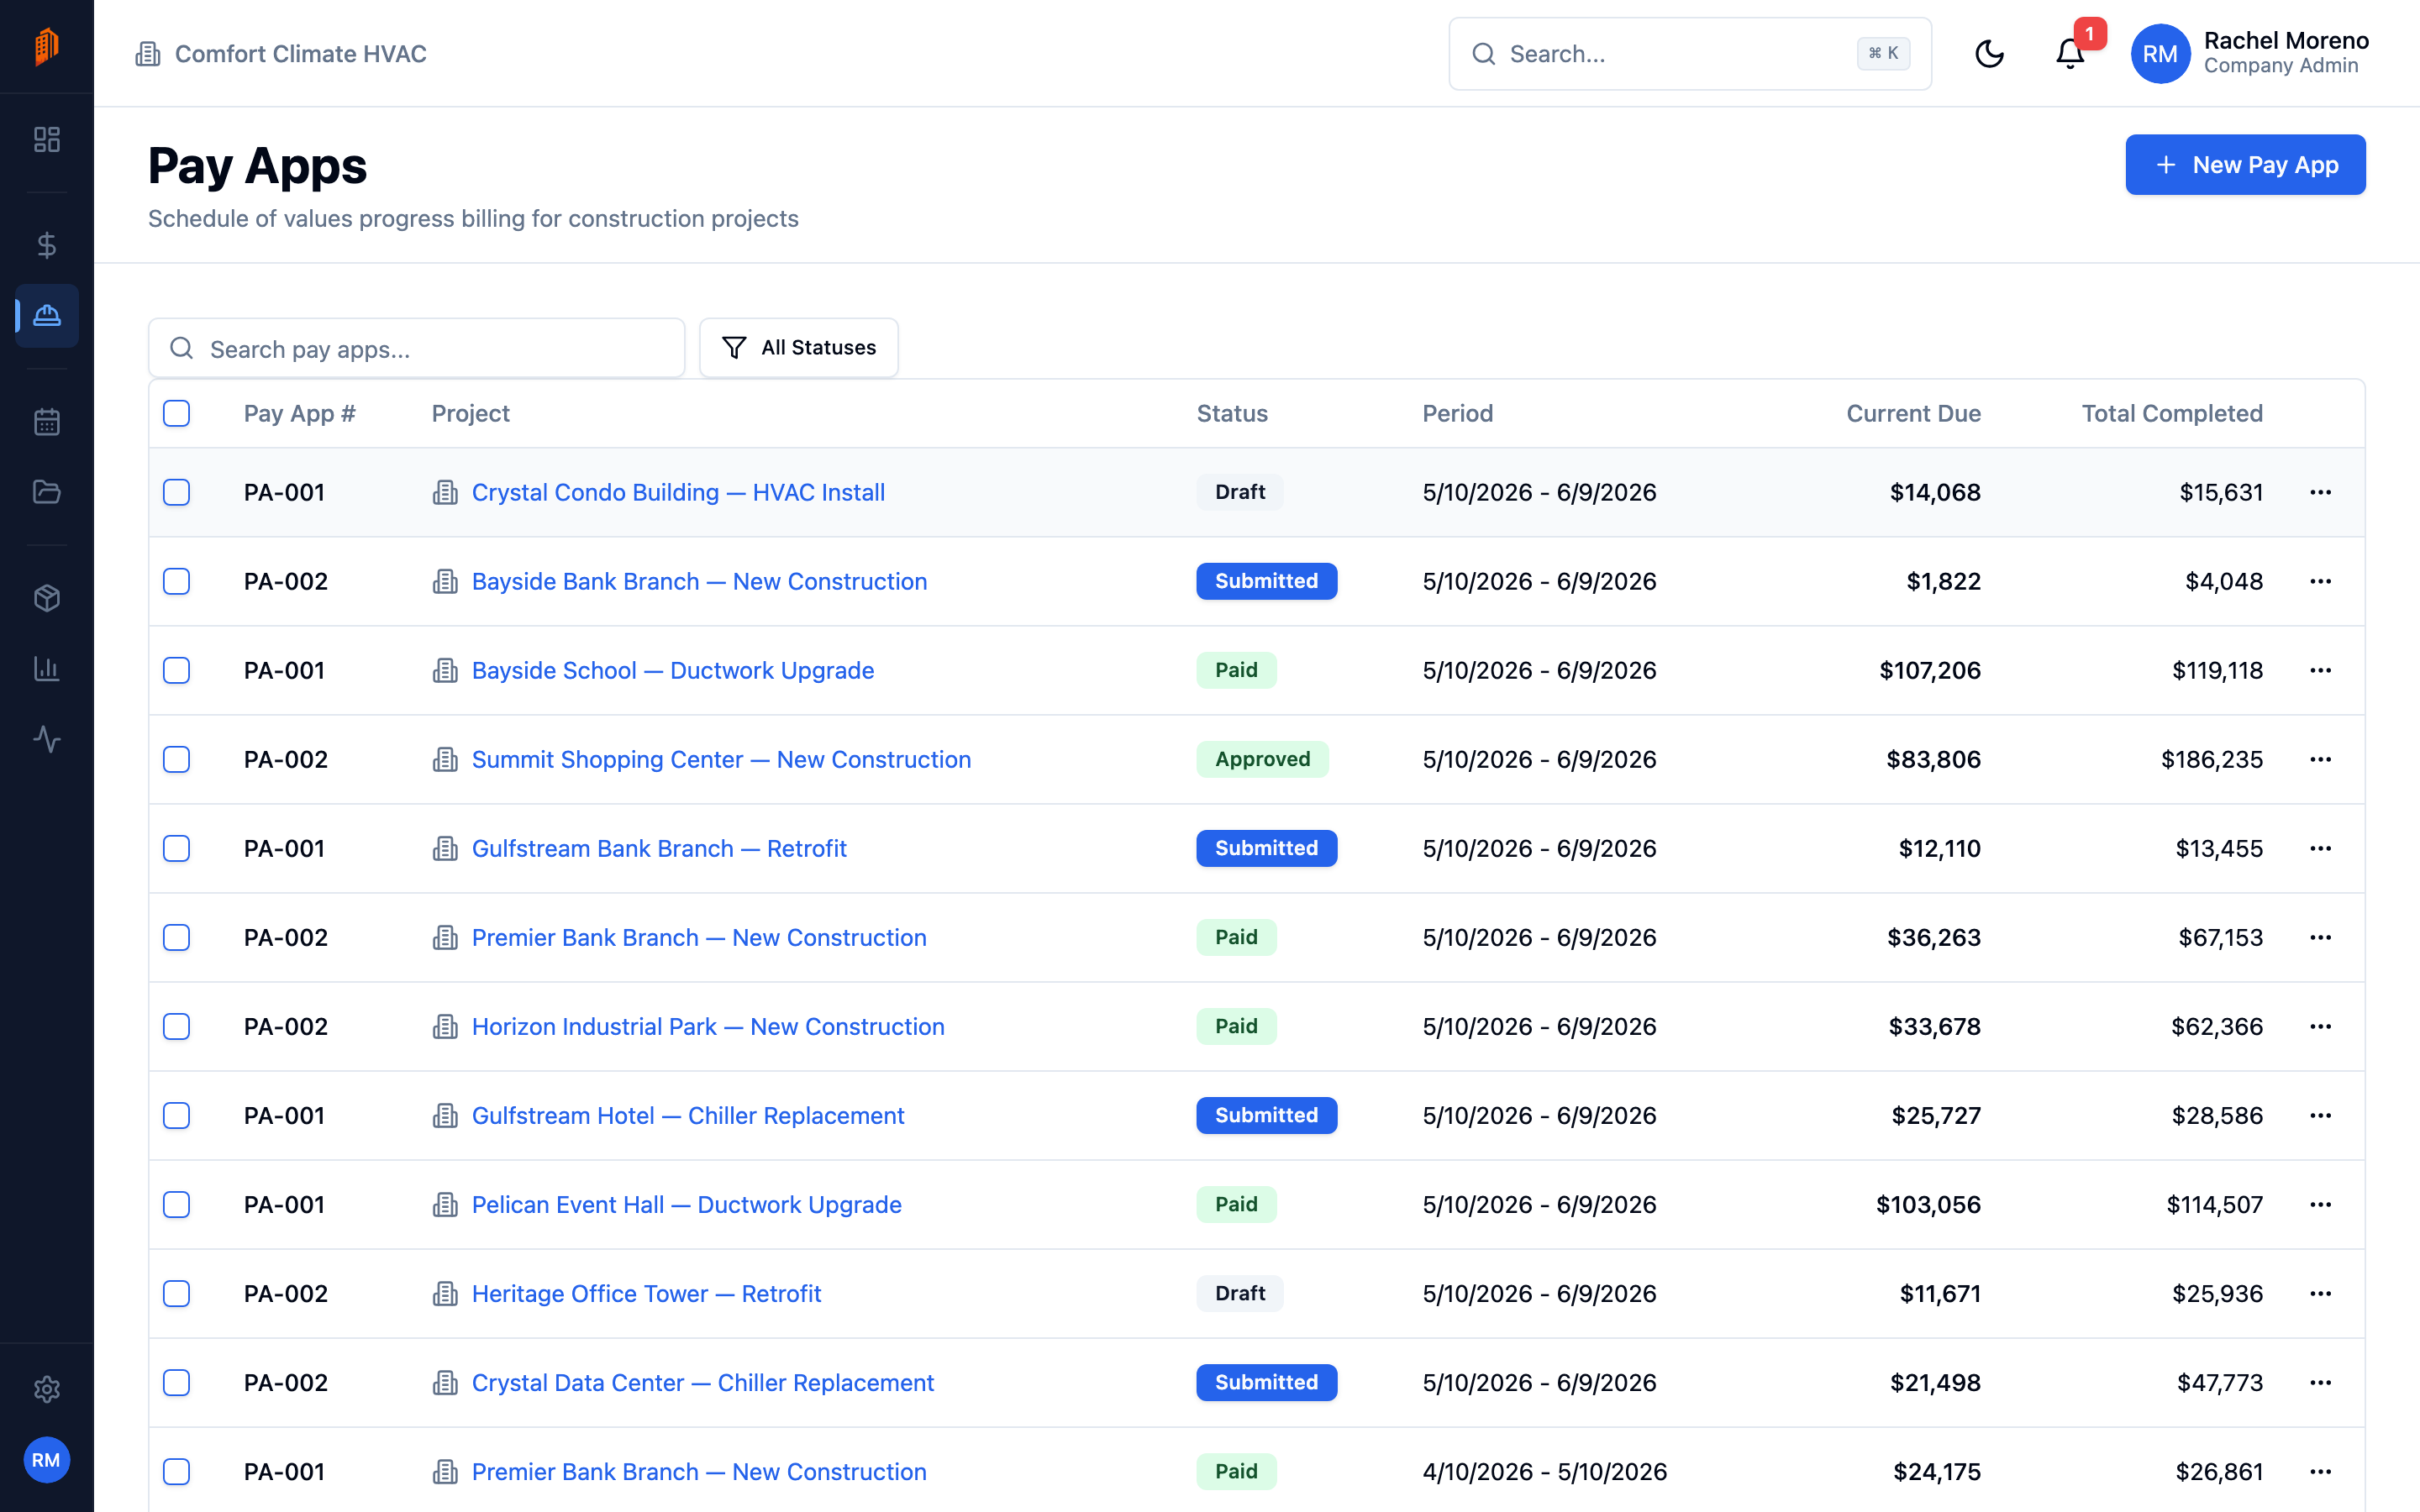Click the Draft badge for Crystal Condo
The width and height of the screenshot is (2420, 1512).
coord(1240,492)
